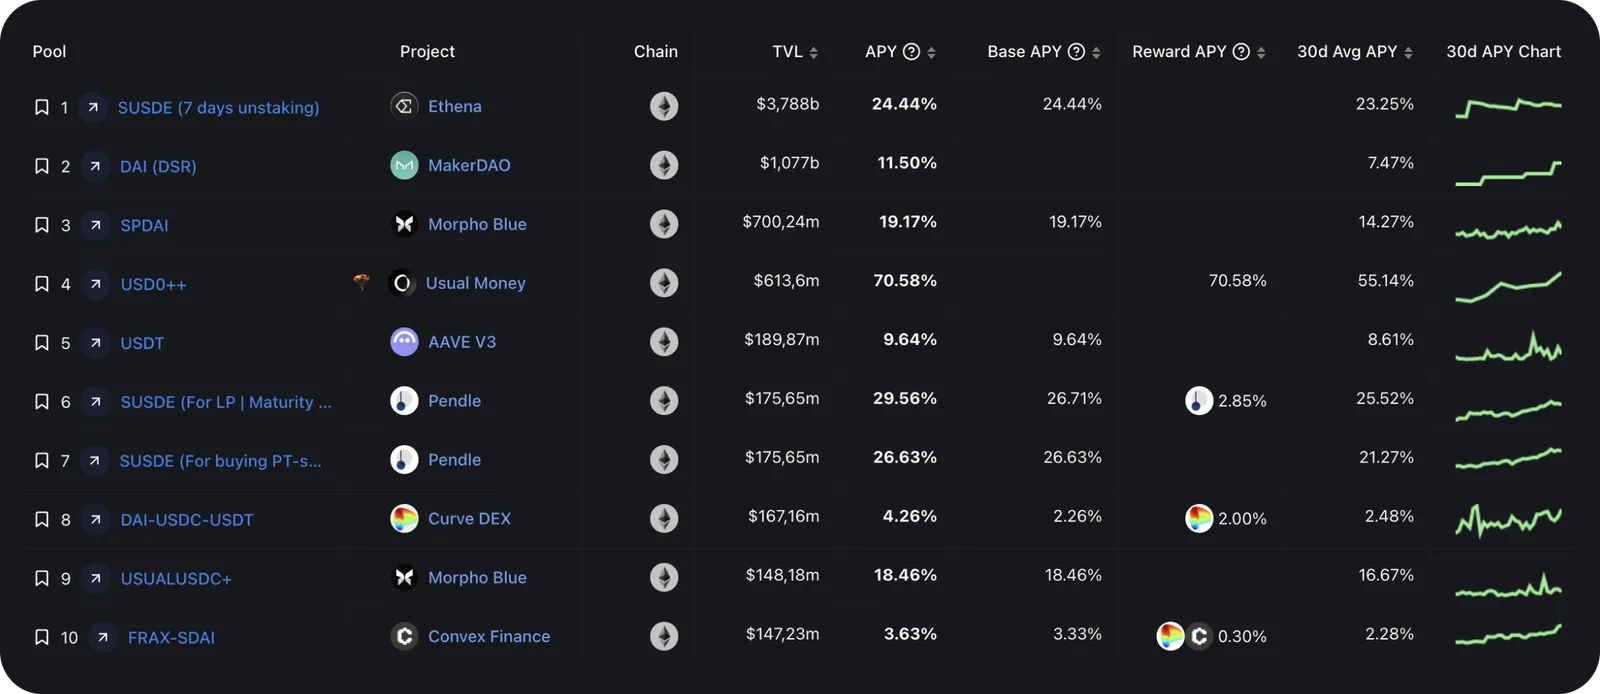Click the external arrow icon beside USDT
The height and width of the screenshot is (694, 1600).
(95, 343)
